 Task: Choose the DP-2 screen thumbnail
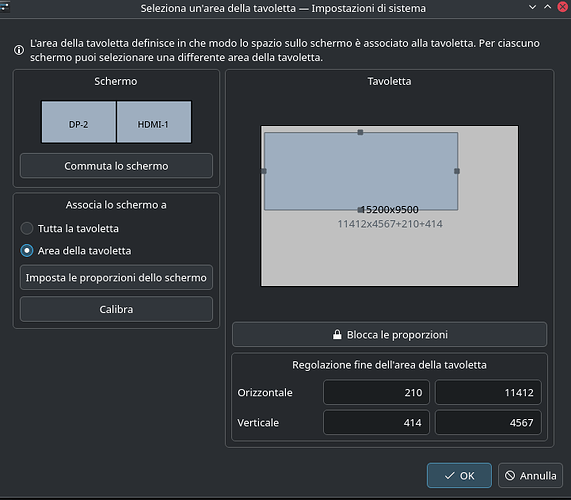[x=79, y=122]
